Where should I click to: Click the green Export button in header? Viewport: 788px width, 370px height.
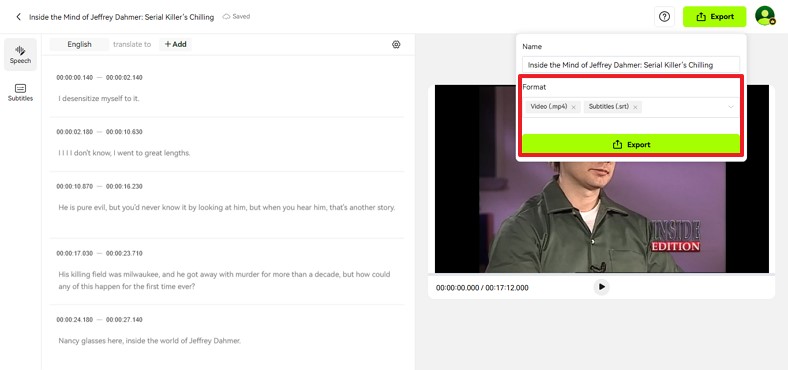click(715, 17)
